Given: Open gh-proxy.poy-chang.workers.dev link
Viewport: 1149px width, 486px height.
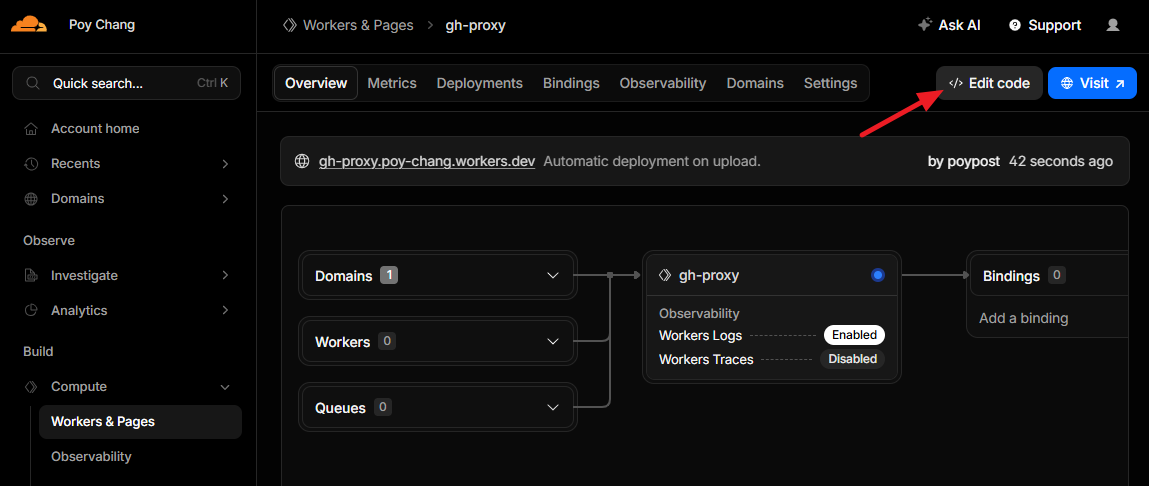Looking at the screenshot, I should (x=426, y=161).
